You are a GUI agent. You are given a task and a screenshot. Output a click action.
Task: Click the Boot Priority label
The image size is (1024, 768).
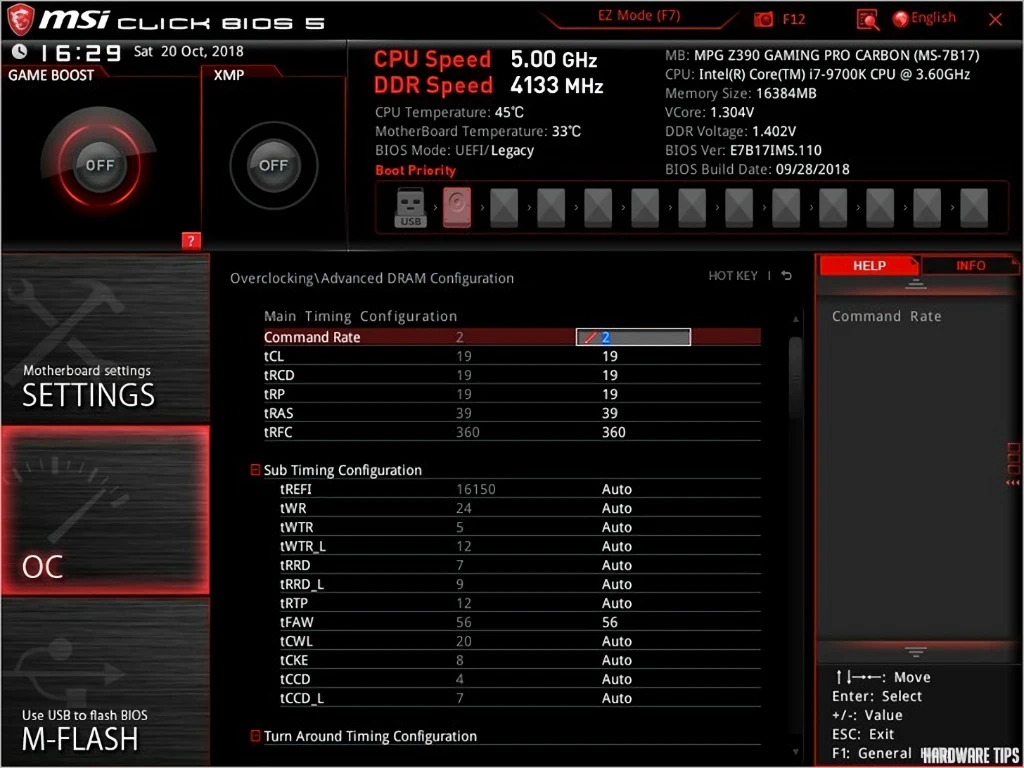coord(415,170)
